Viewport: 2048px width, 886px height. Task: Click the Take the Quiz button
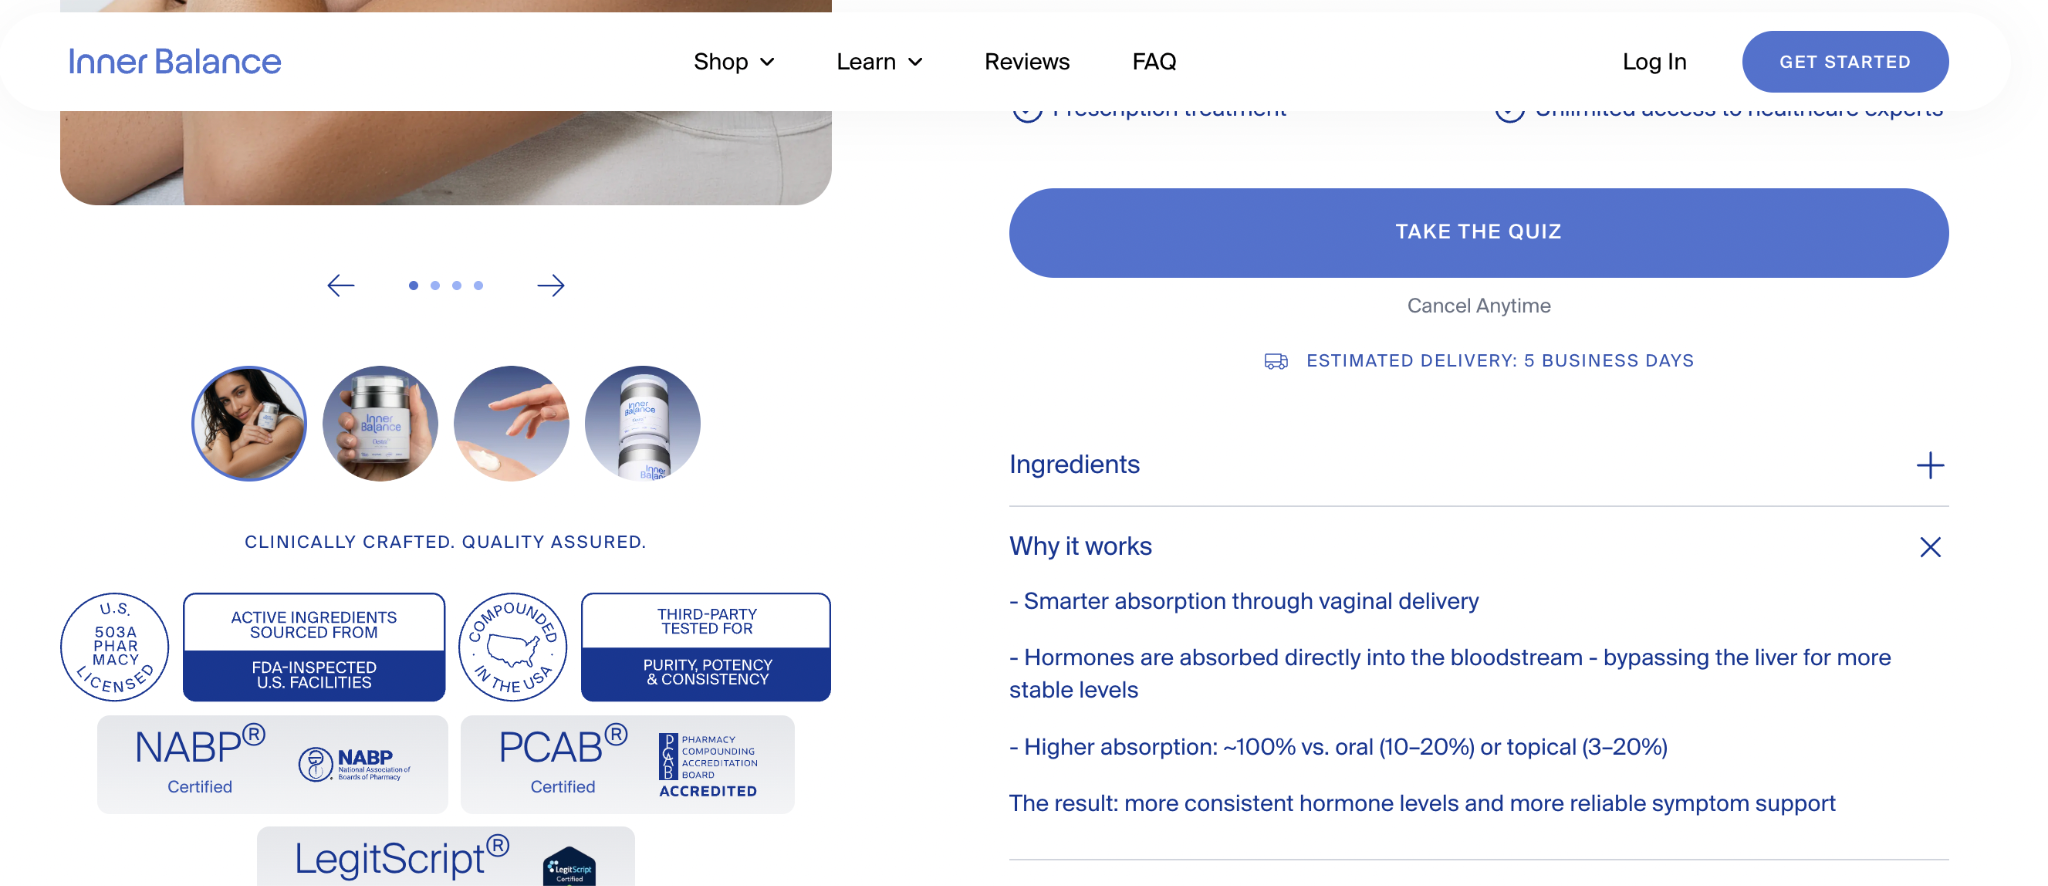point(1479,233)
